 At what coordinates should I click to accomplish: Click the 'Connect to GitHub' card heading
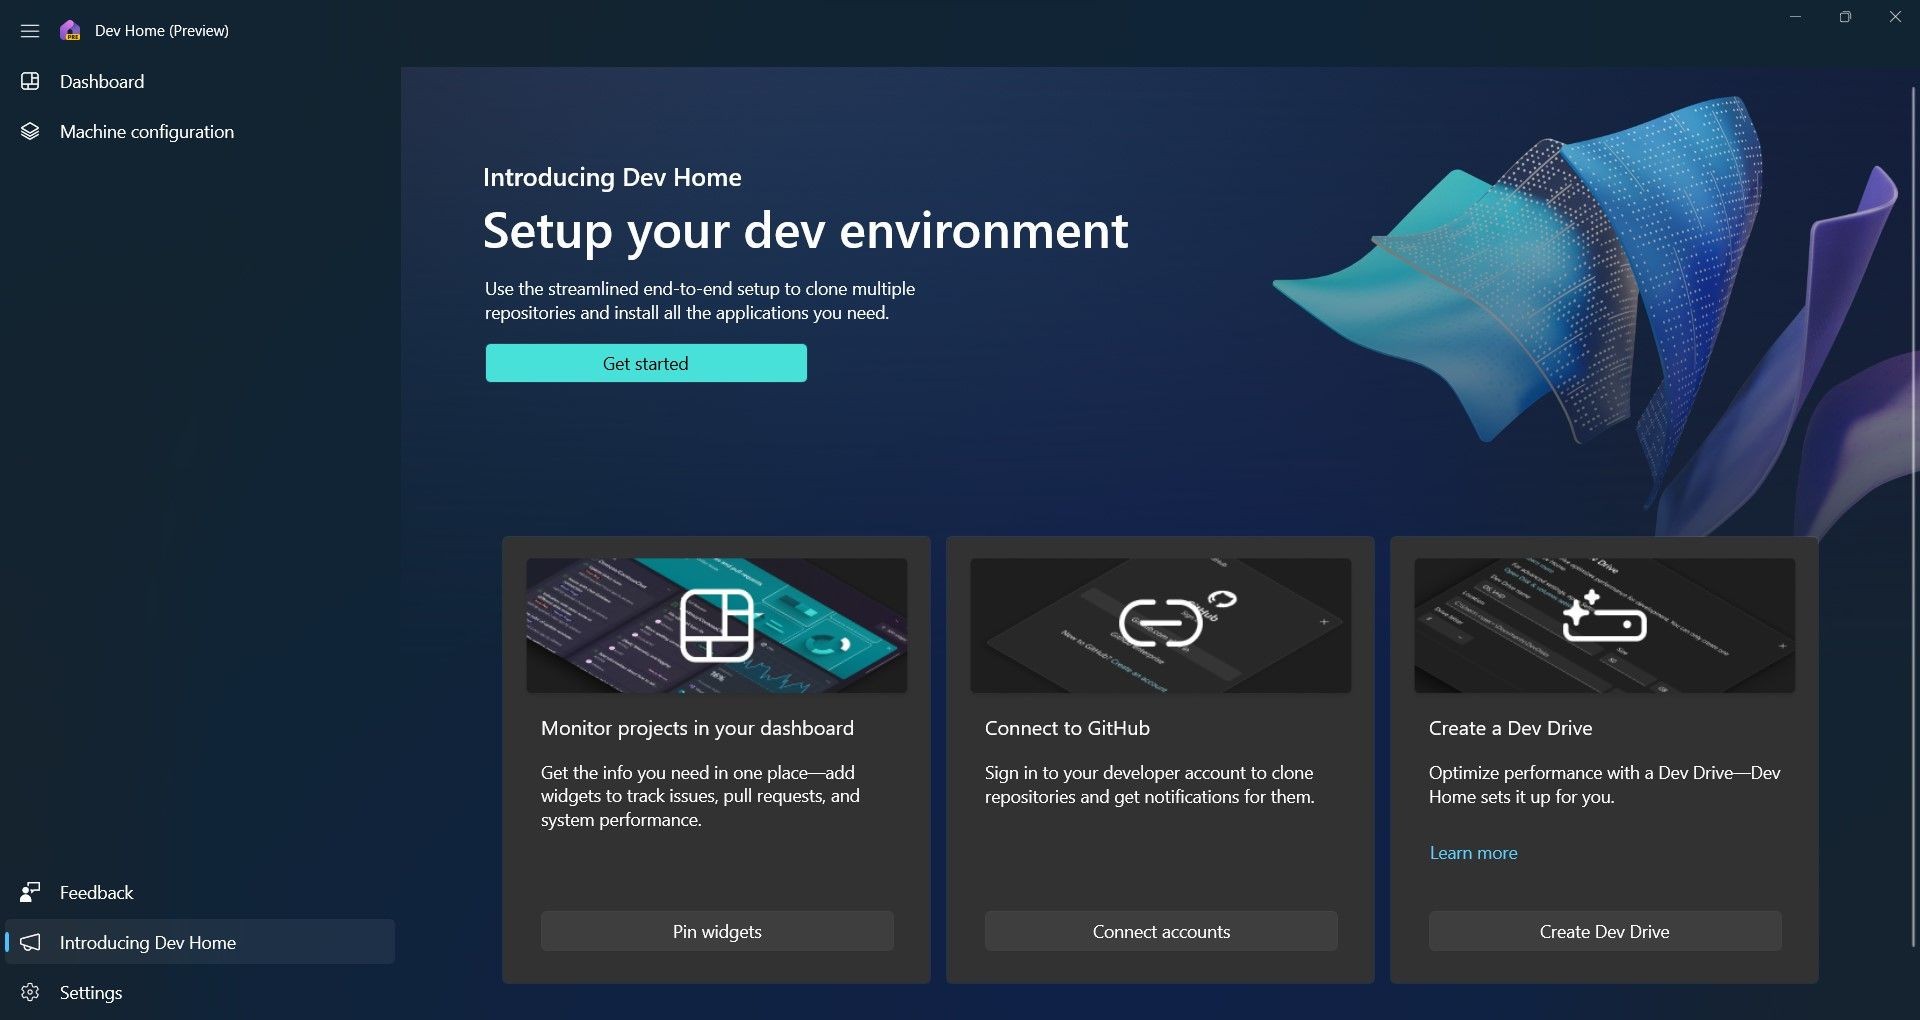(x=1067, y=728)
